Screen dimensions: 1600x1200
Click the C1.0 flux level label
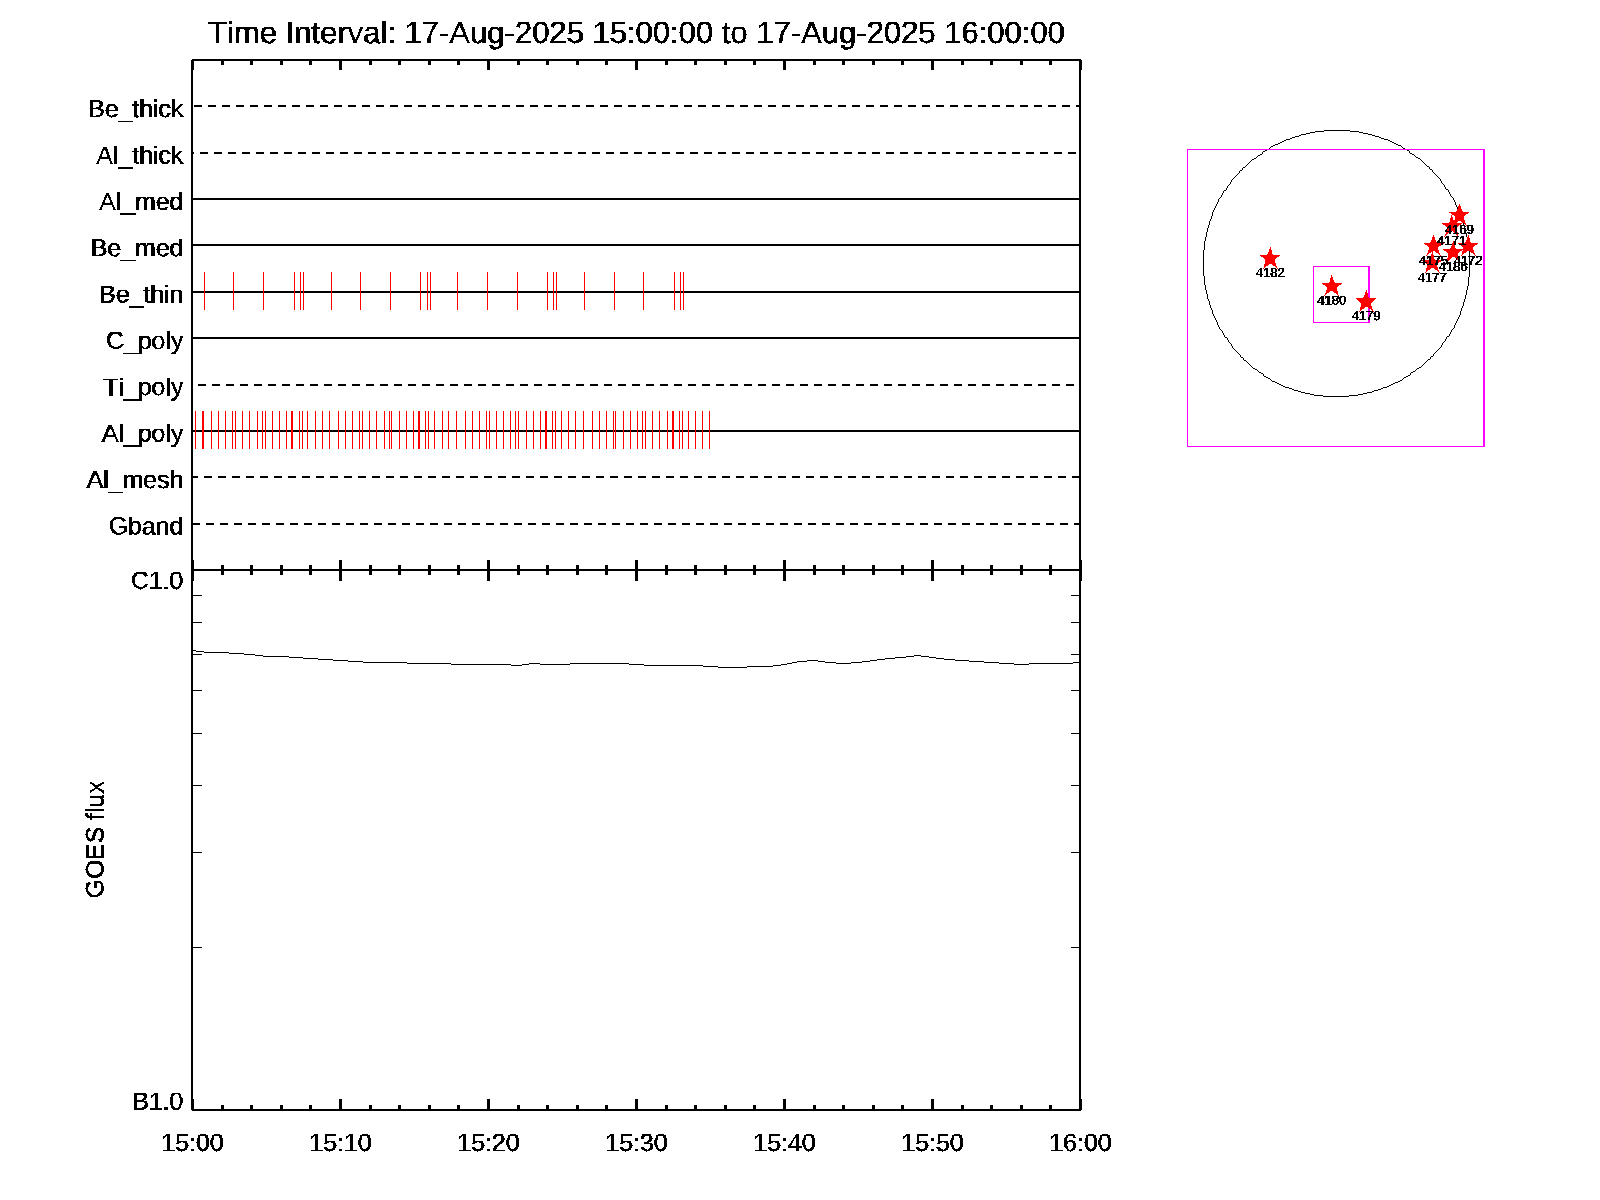pos(157,581)
